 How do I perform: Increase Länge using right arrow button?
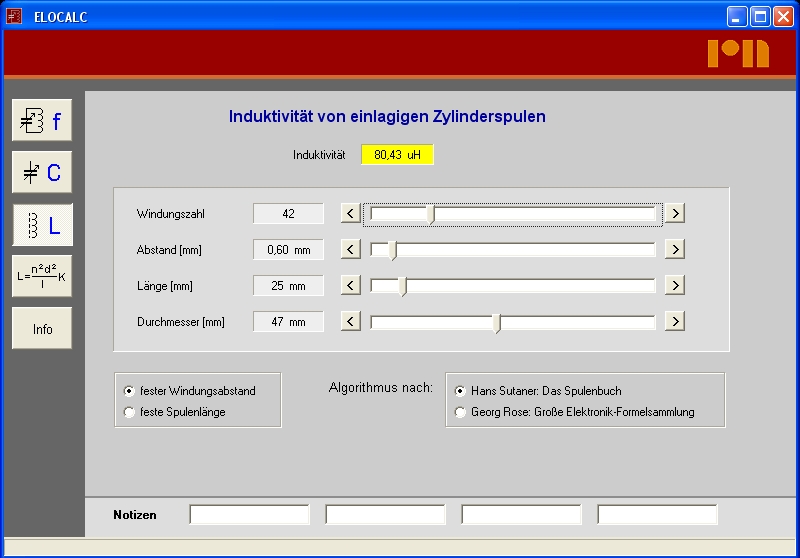[675, 285]
